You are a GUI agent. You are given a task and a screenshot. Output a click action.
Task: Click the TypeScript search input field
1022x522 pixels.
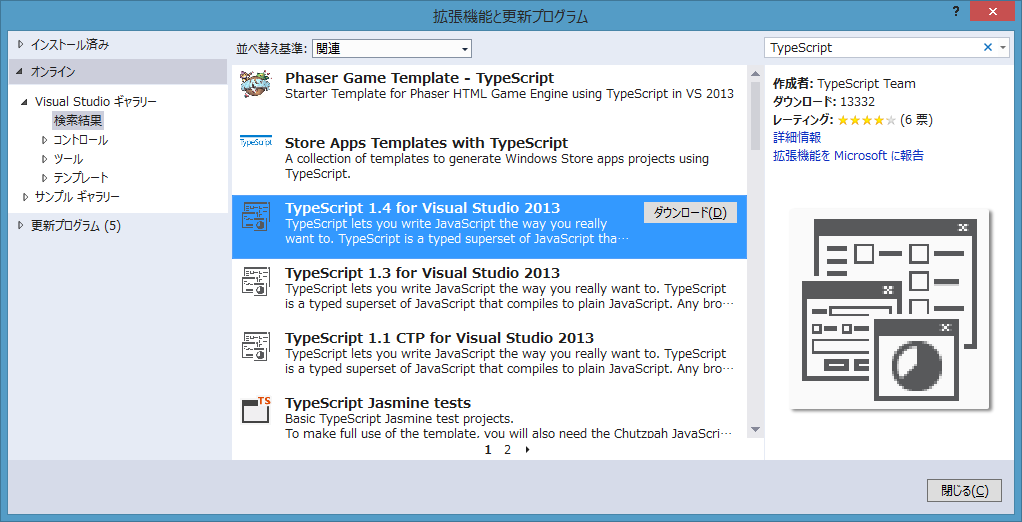pos(873,48)
